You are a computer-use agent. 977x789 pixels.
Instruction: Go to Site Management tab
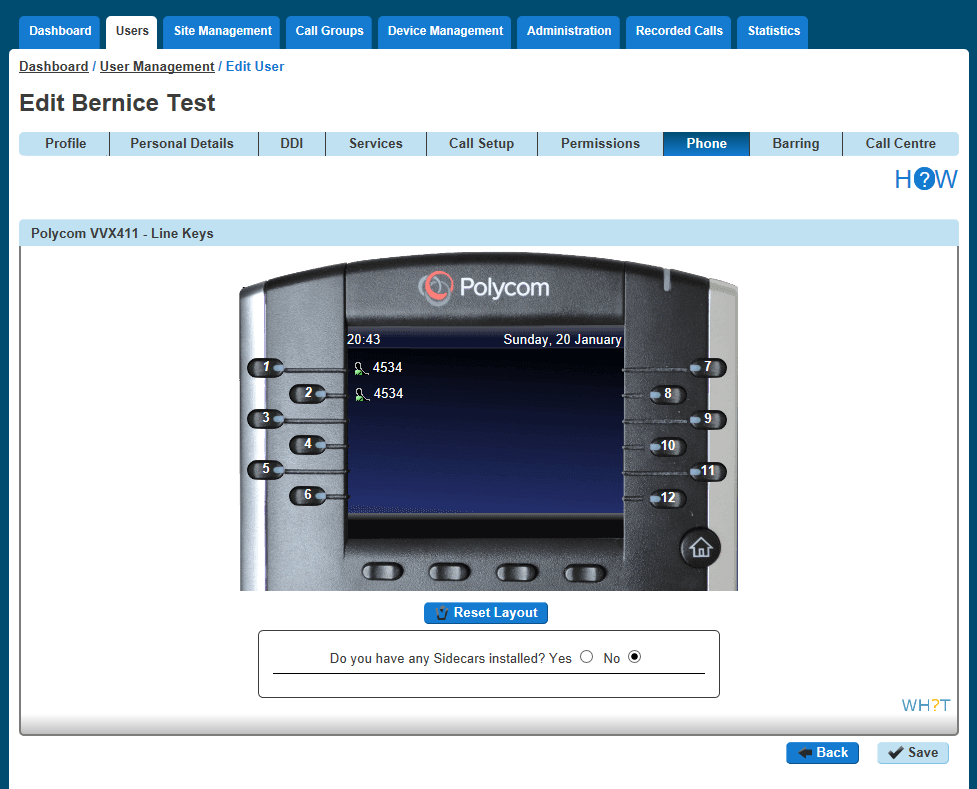pos(222,32)
